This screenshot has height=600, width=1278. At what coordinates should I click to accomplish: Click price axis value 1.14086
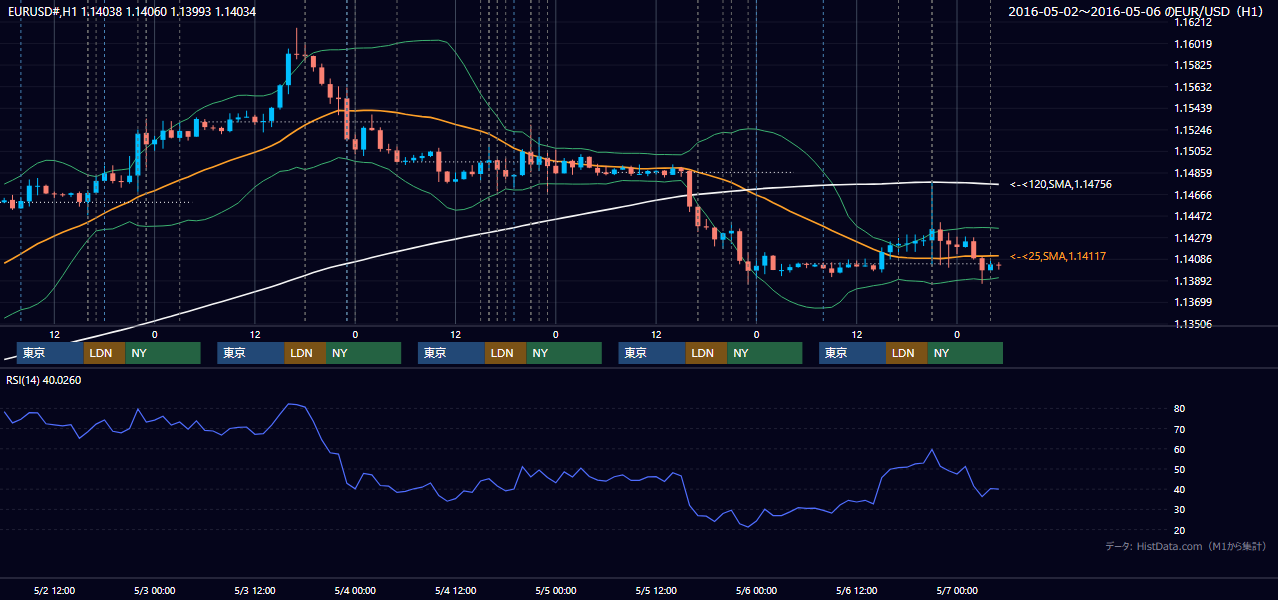tap(1193, 259)
